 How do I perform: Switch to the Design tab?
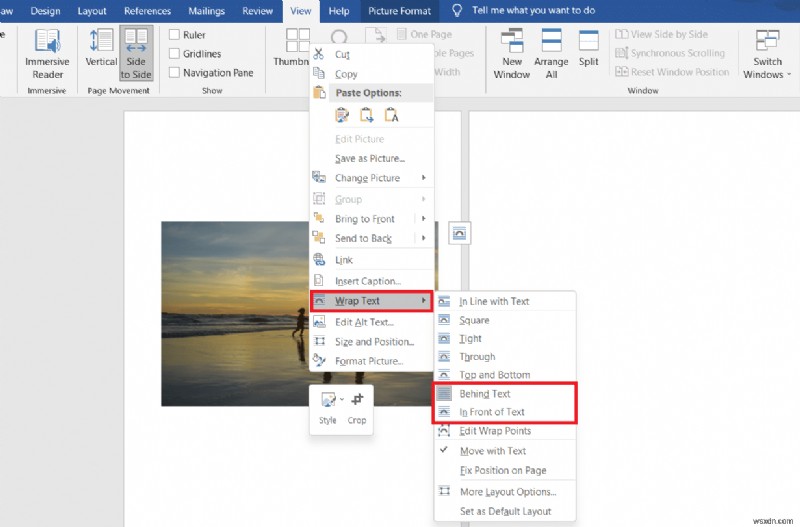45,11
